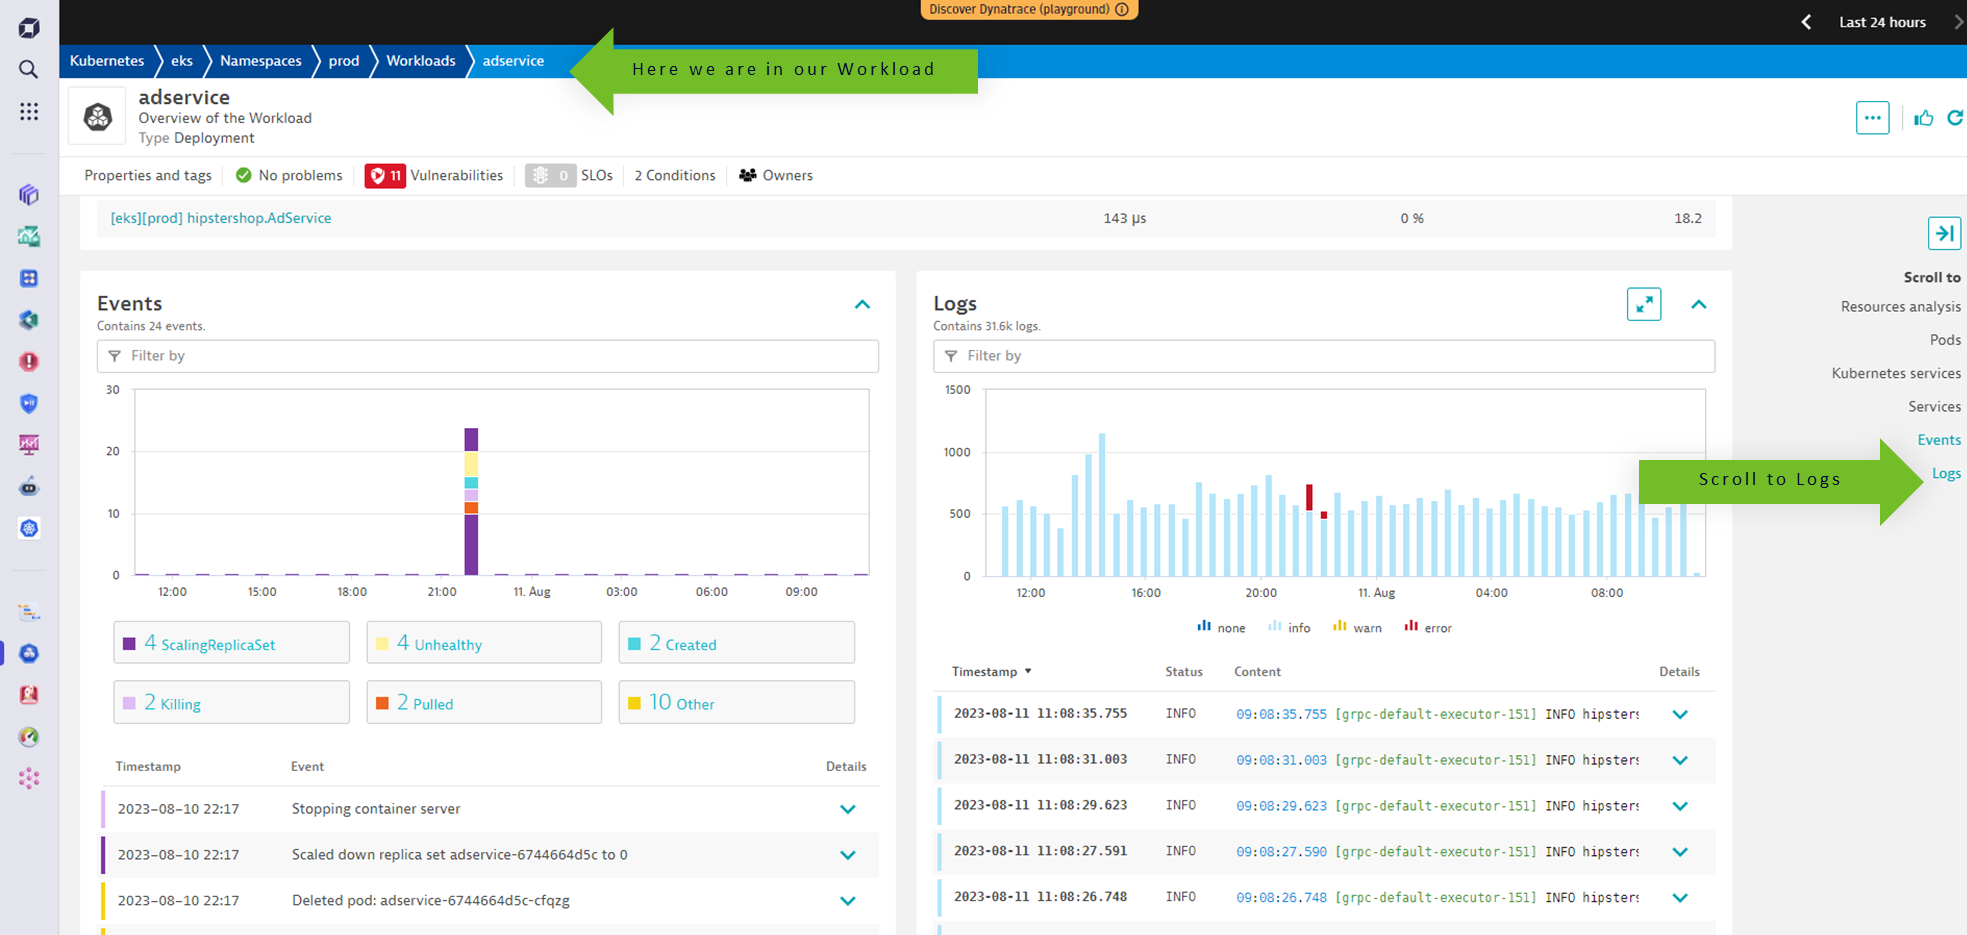Viewport: 1967px width, 935px height.
Task: Expand the Logs panel to full view
Action: pyautogui.click(x=1644, y=304)
